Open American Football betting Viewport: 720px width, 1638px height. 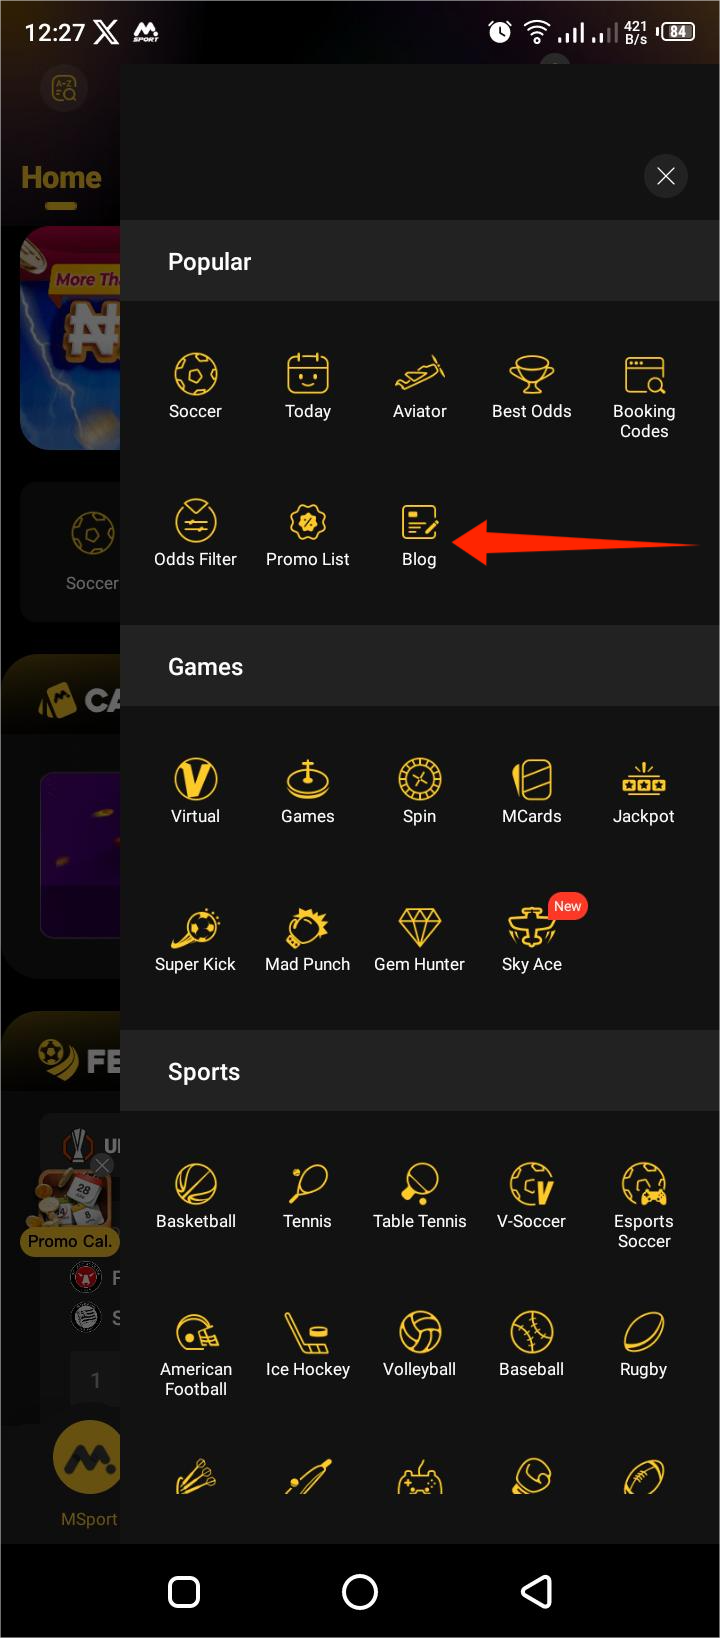pyautogui.click(x=195, y=1333)
